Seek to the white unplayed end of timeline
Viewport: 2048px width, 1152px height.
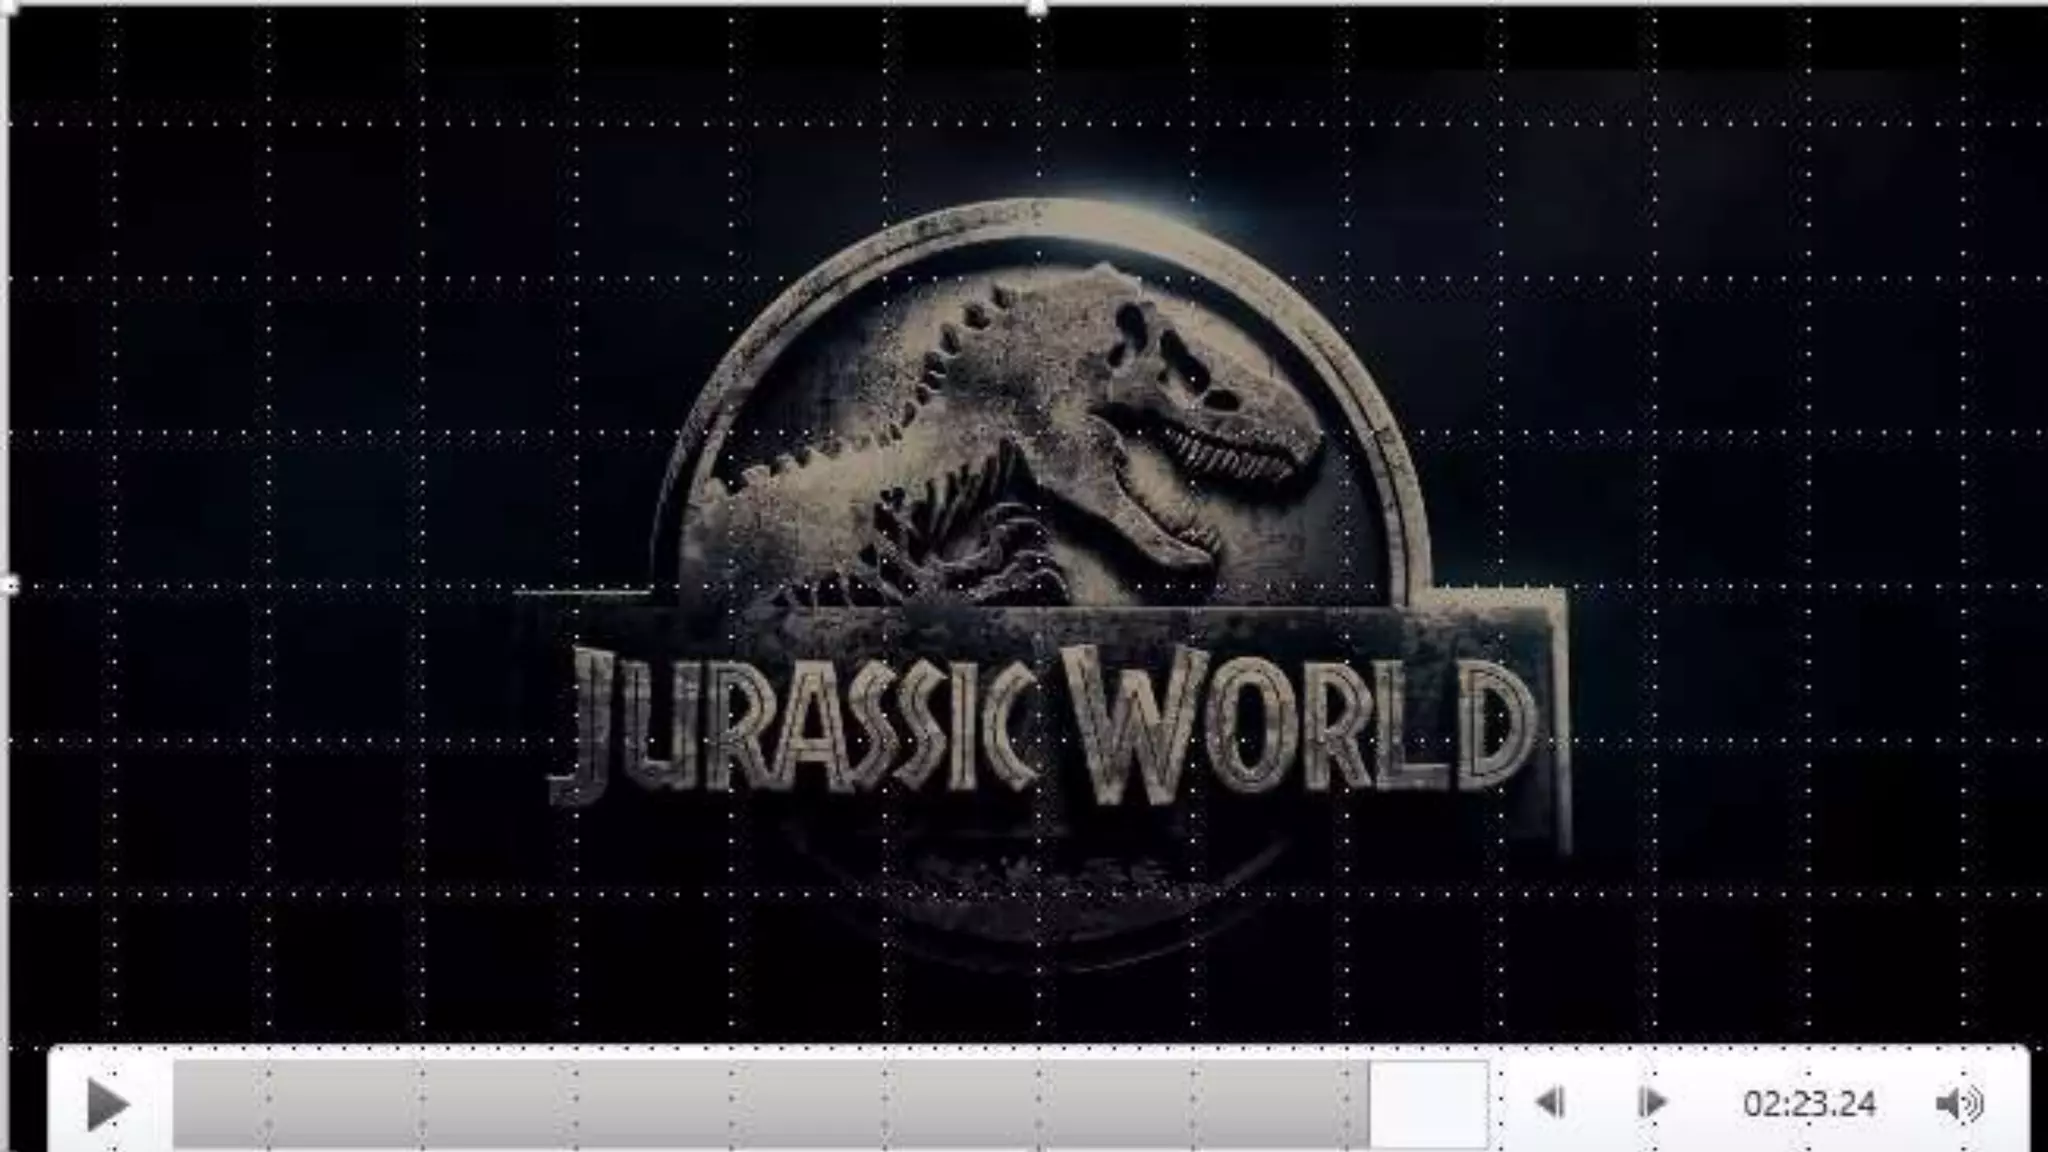(1428, 1104)
